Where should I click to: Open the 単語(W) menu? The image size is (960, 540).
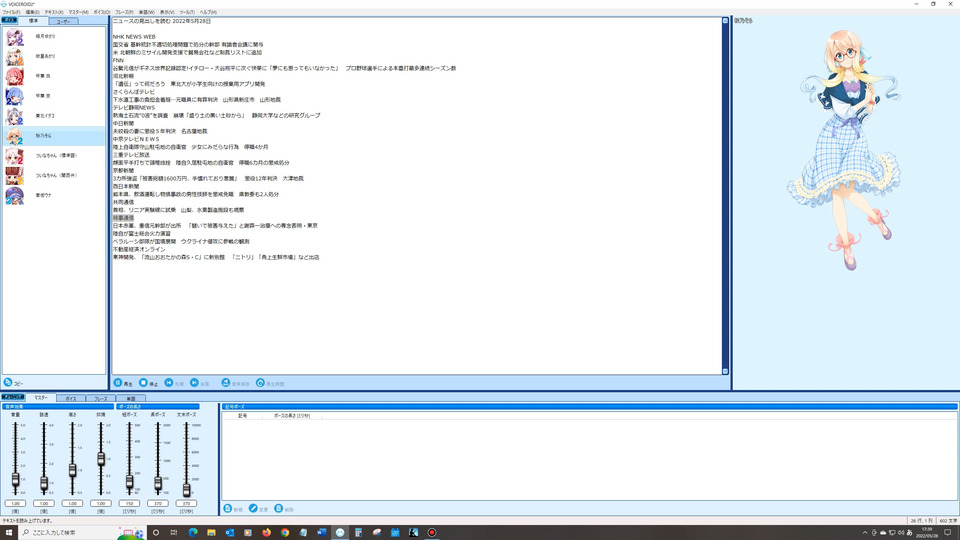pyautogui.click(x=146, y=12)
